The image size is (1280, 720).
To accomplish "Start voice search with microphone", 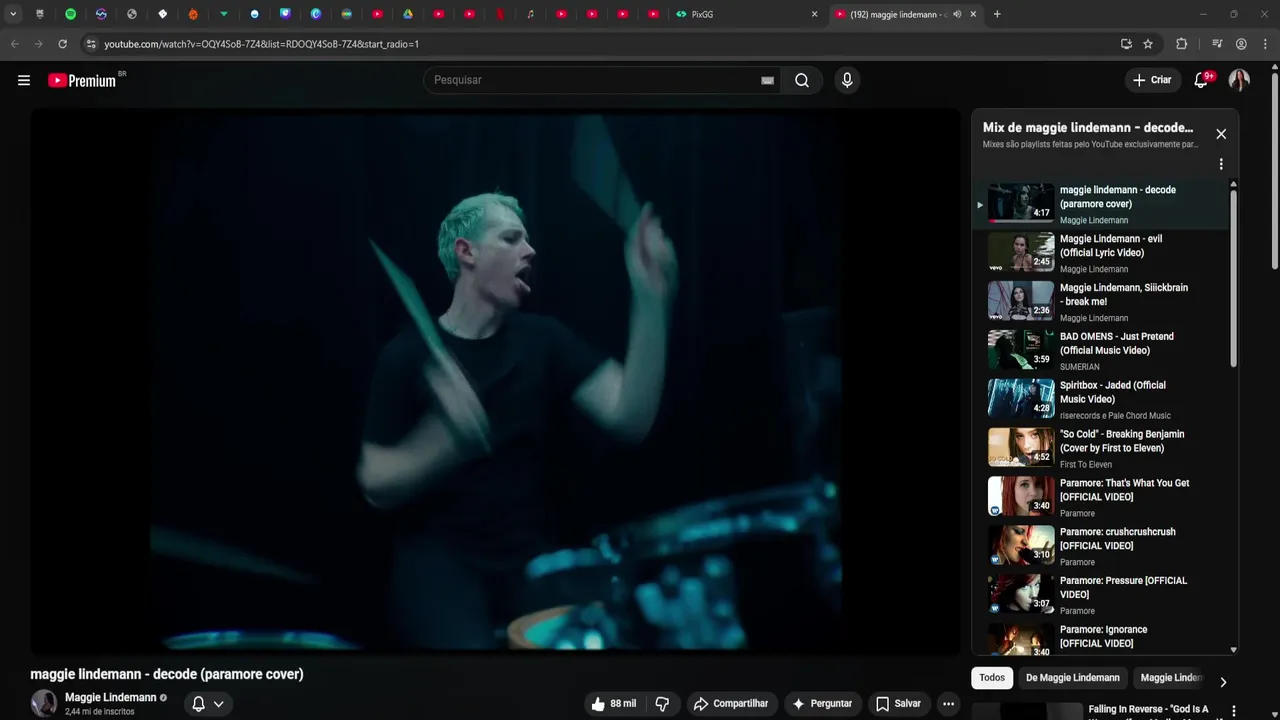I will pyautogui.click(x=847, y=80).
